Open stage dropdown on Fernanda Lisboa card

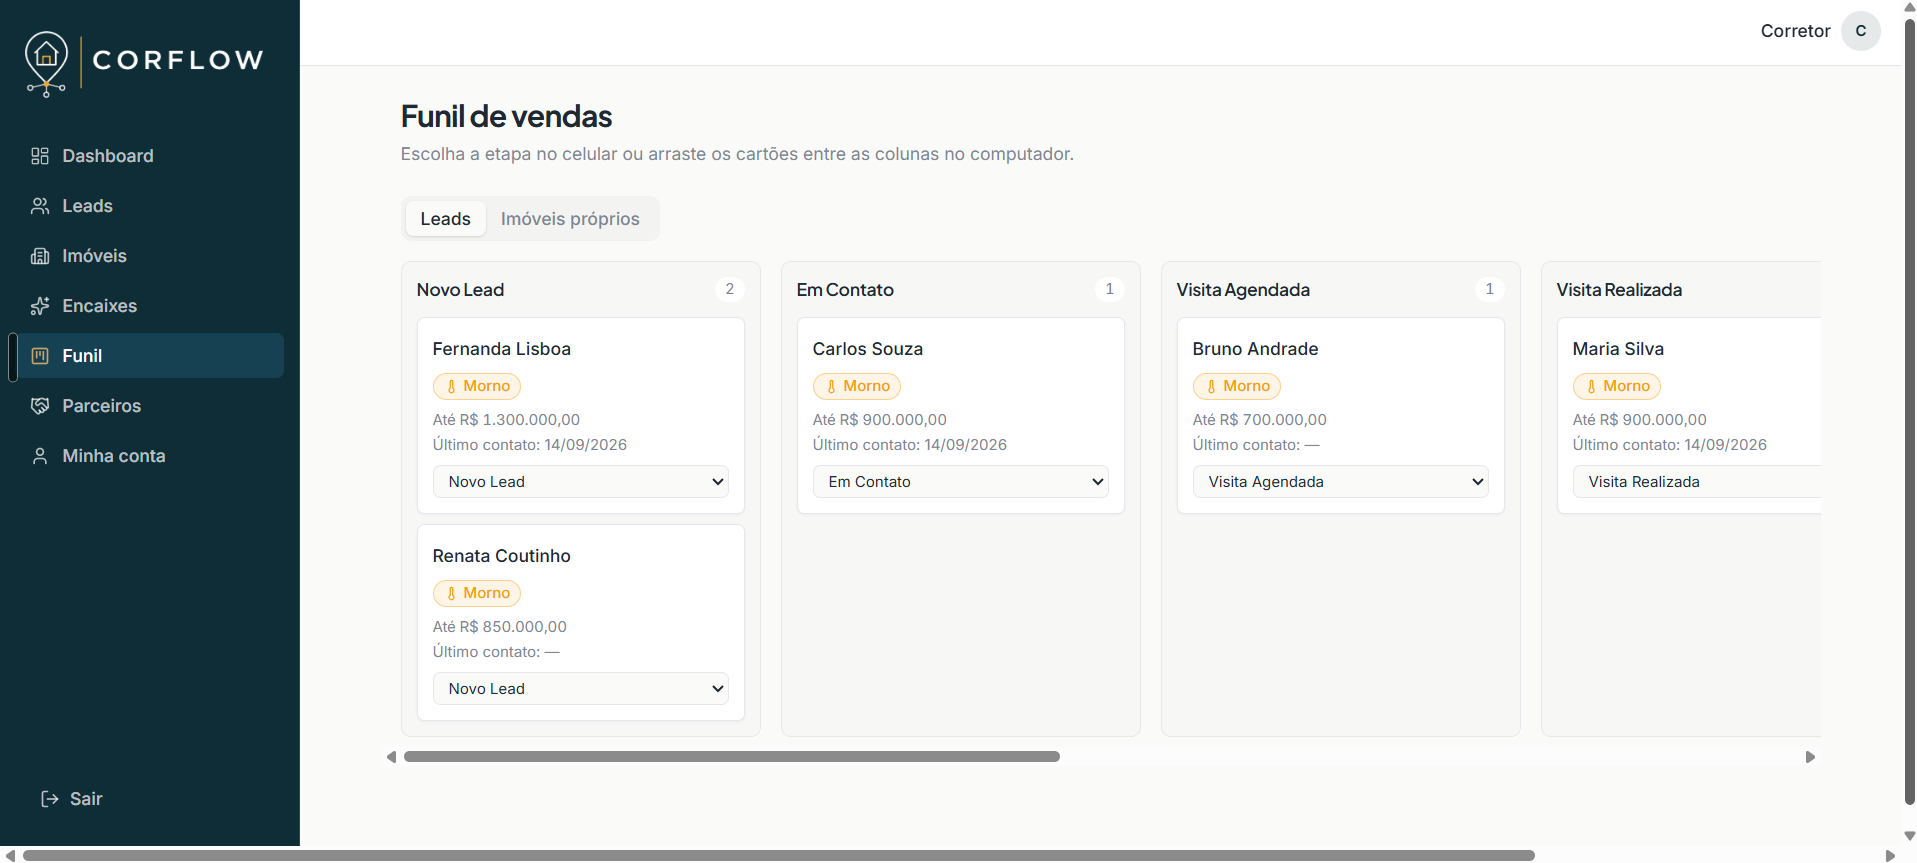tap(581, 482)
